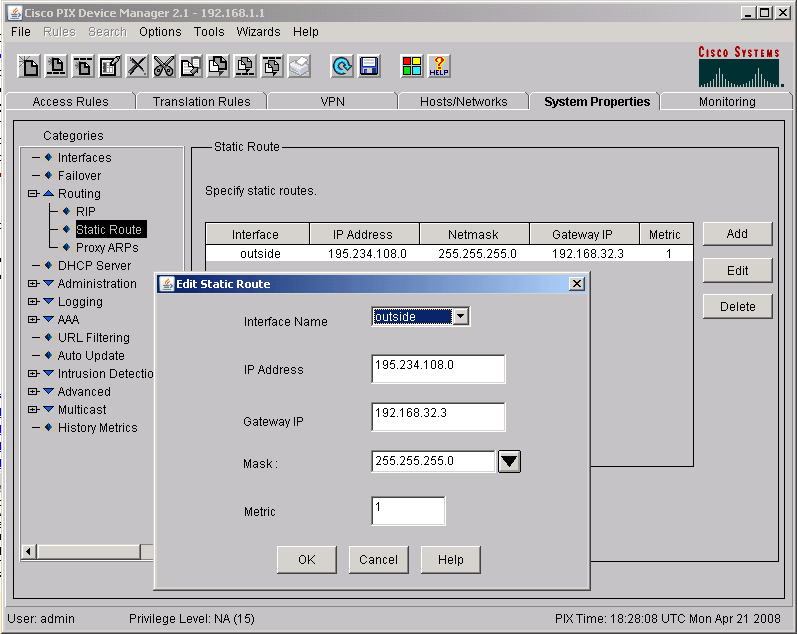The height and width of the screenshot is (634, 797).
Task: Click Cancel in Edit Static Route
Action: click(x=379, y=560)
